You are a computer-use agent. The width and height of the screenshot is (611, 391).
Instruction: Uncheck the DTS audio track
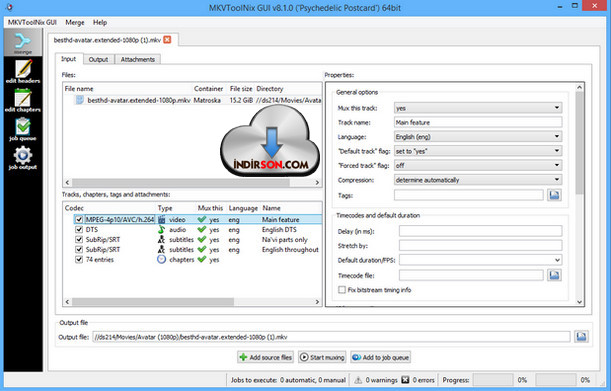click(x=79, y=230)
